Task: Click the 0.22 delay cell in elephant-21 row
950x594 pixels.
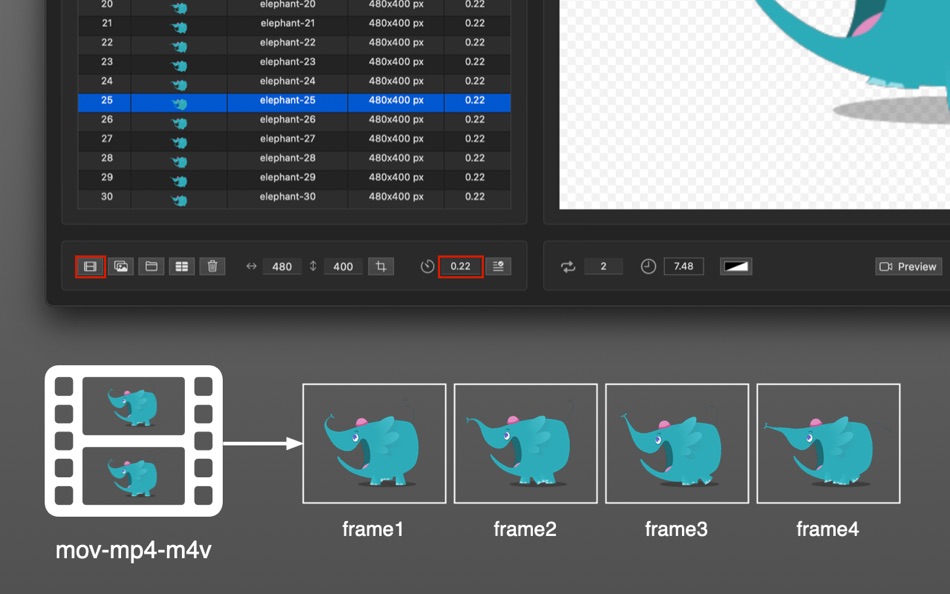Action: (x=475, y=23)
